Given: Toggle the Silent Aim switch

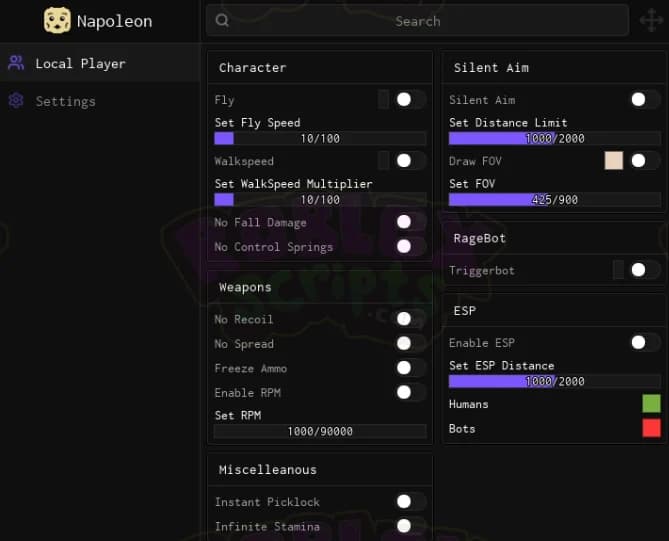Looking at the screenshot, I should (x=645, y=99).
